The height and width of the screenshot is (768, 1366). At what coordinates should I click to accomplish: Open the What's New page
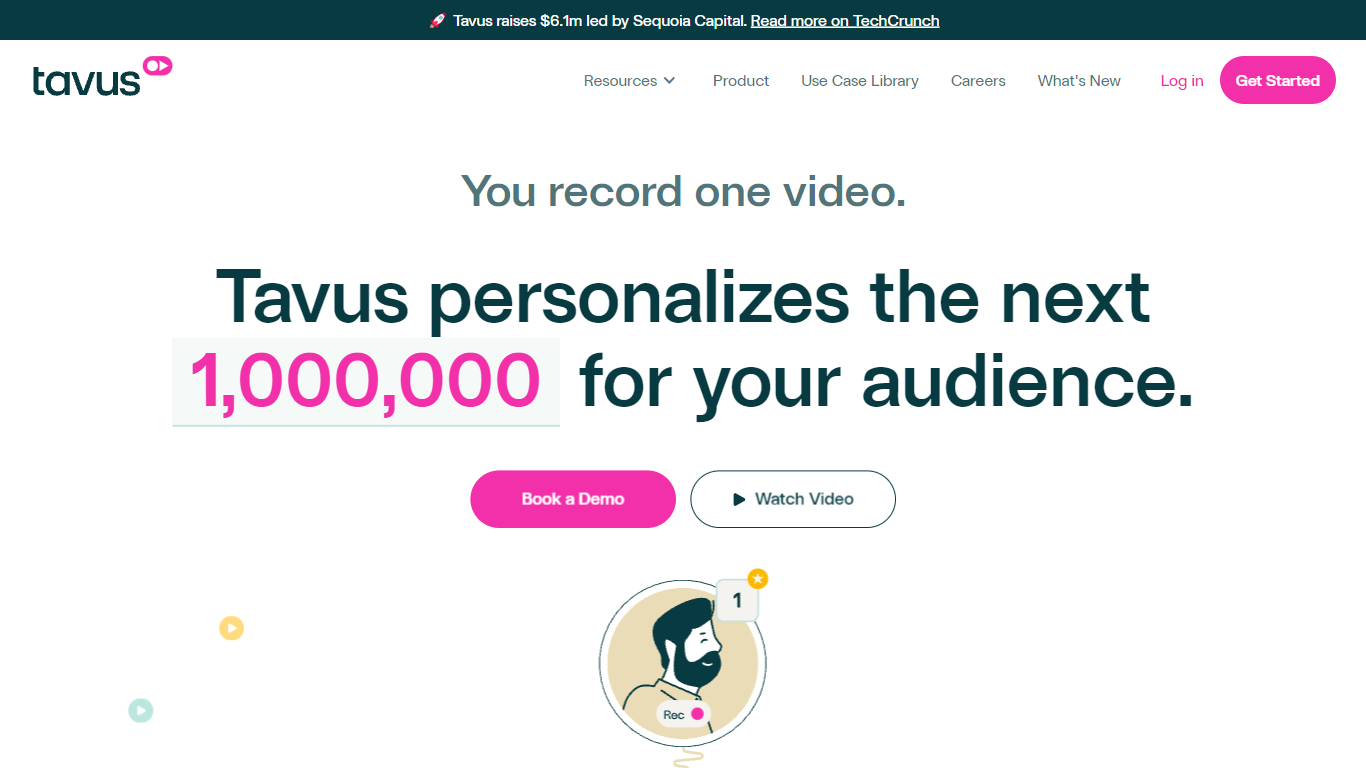click(x=1079, y=81)
